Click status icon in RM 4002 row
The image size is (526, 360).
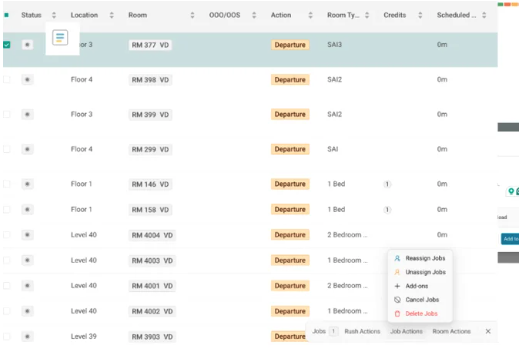[28, 311]
